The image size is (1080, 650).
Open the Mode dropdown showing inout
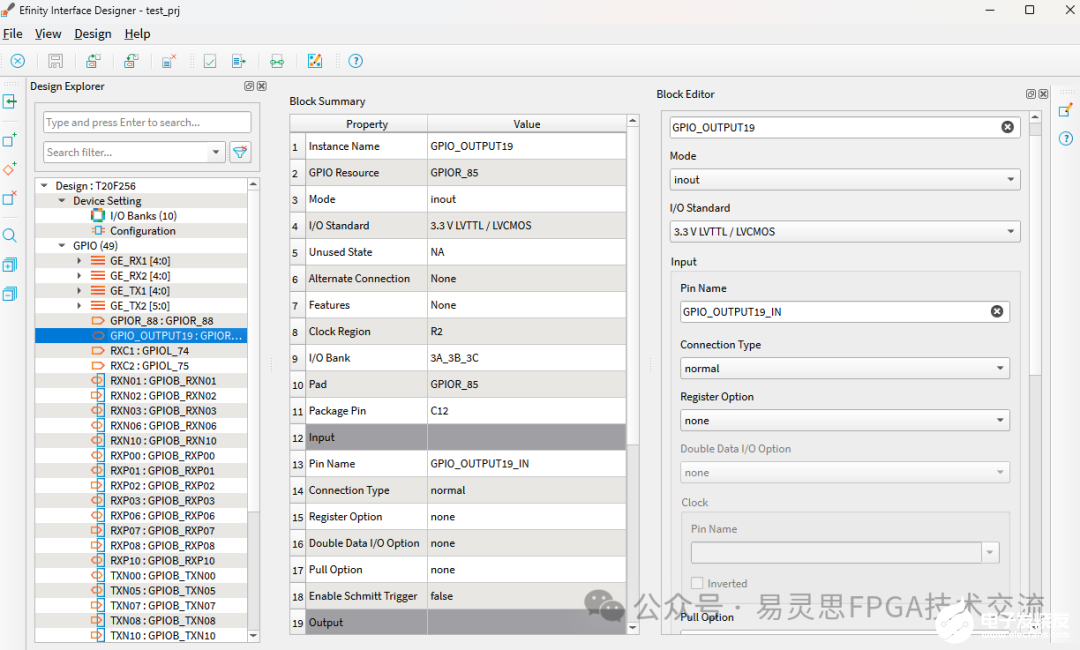click(844, 180)
